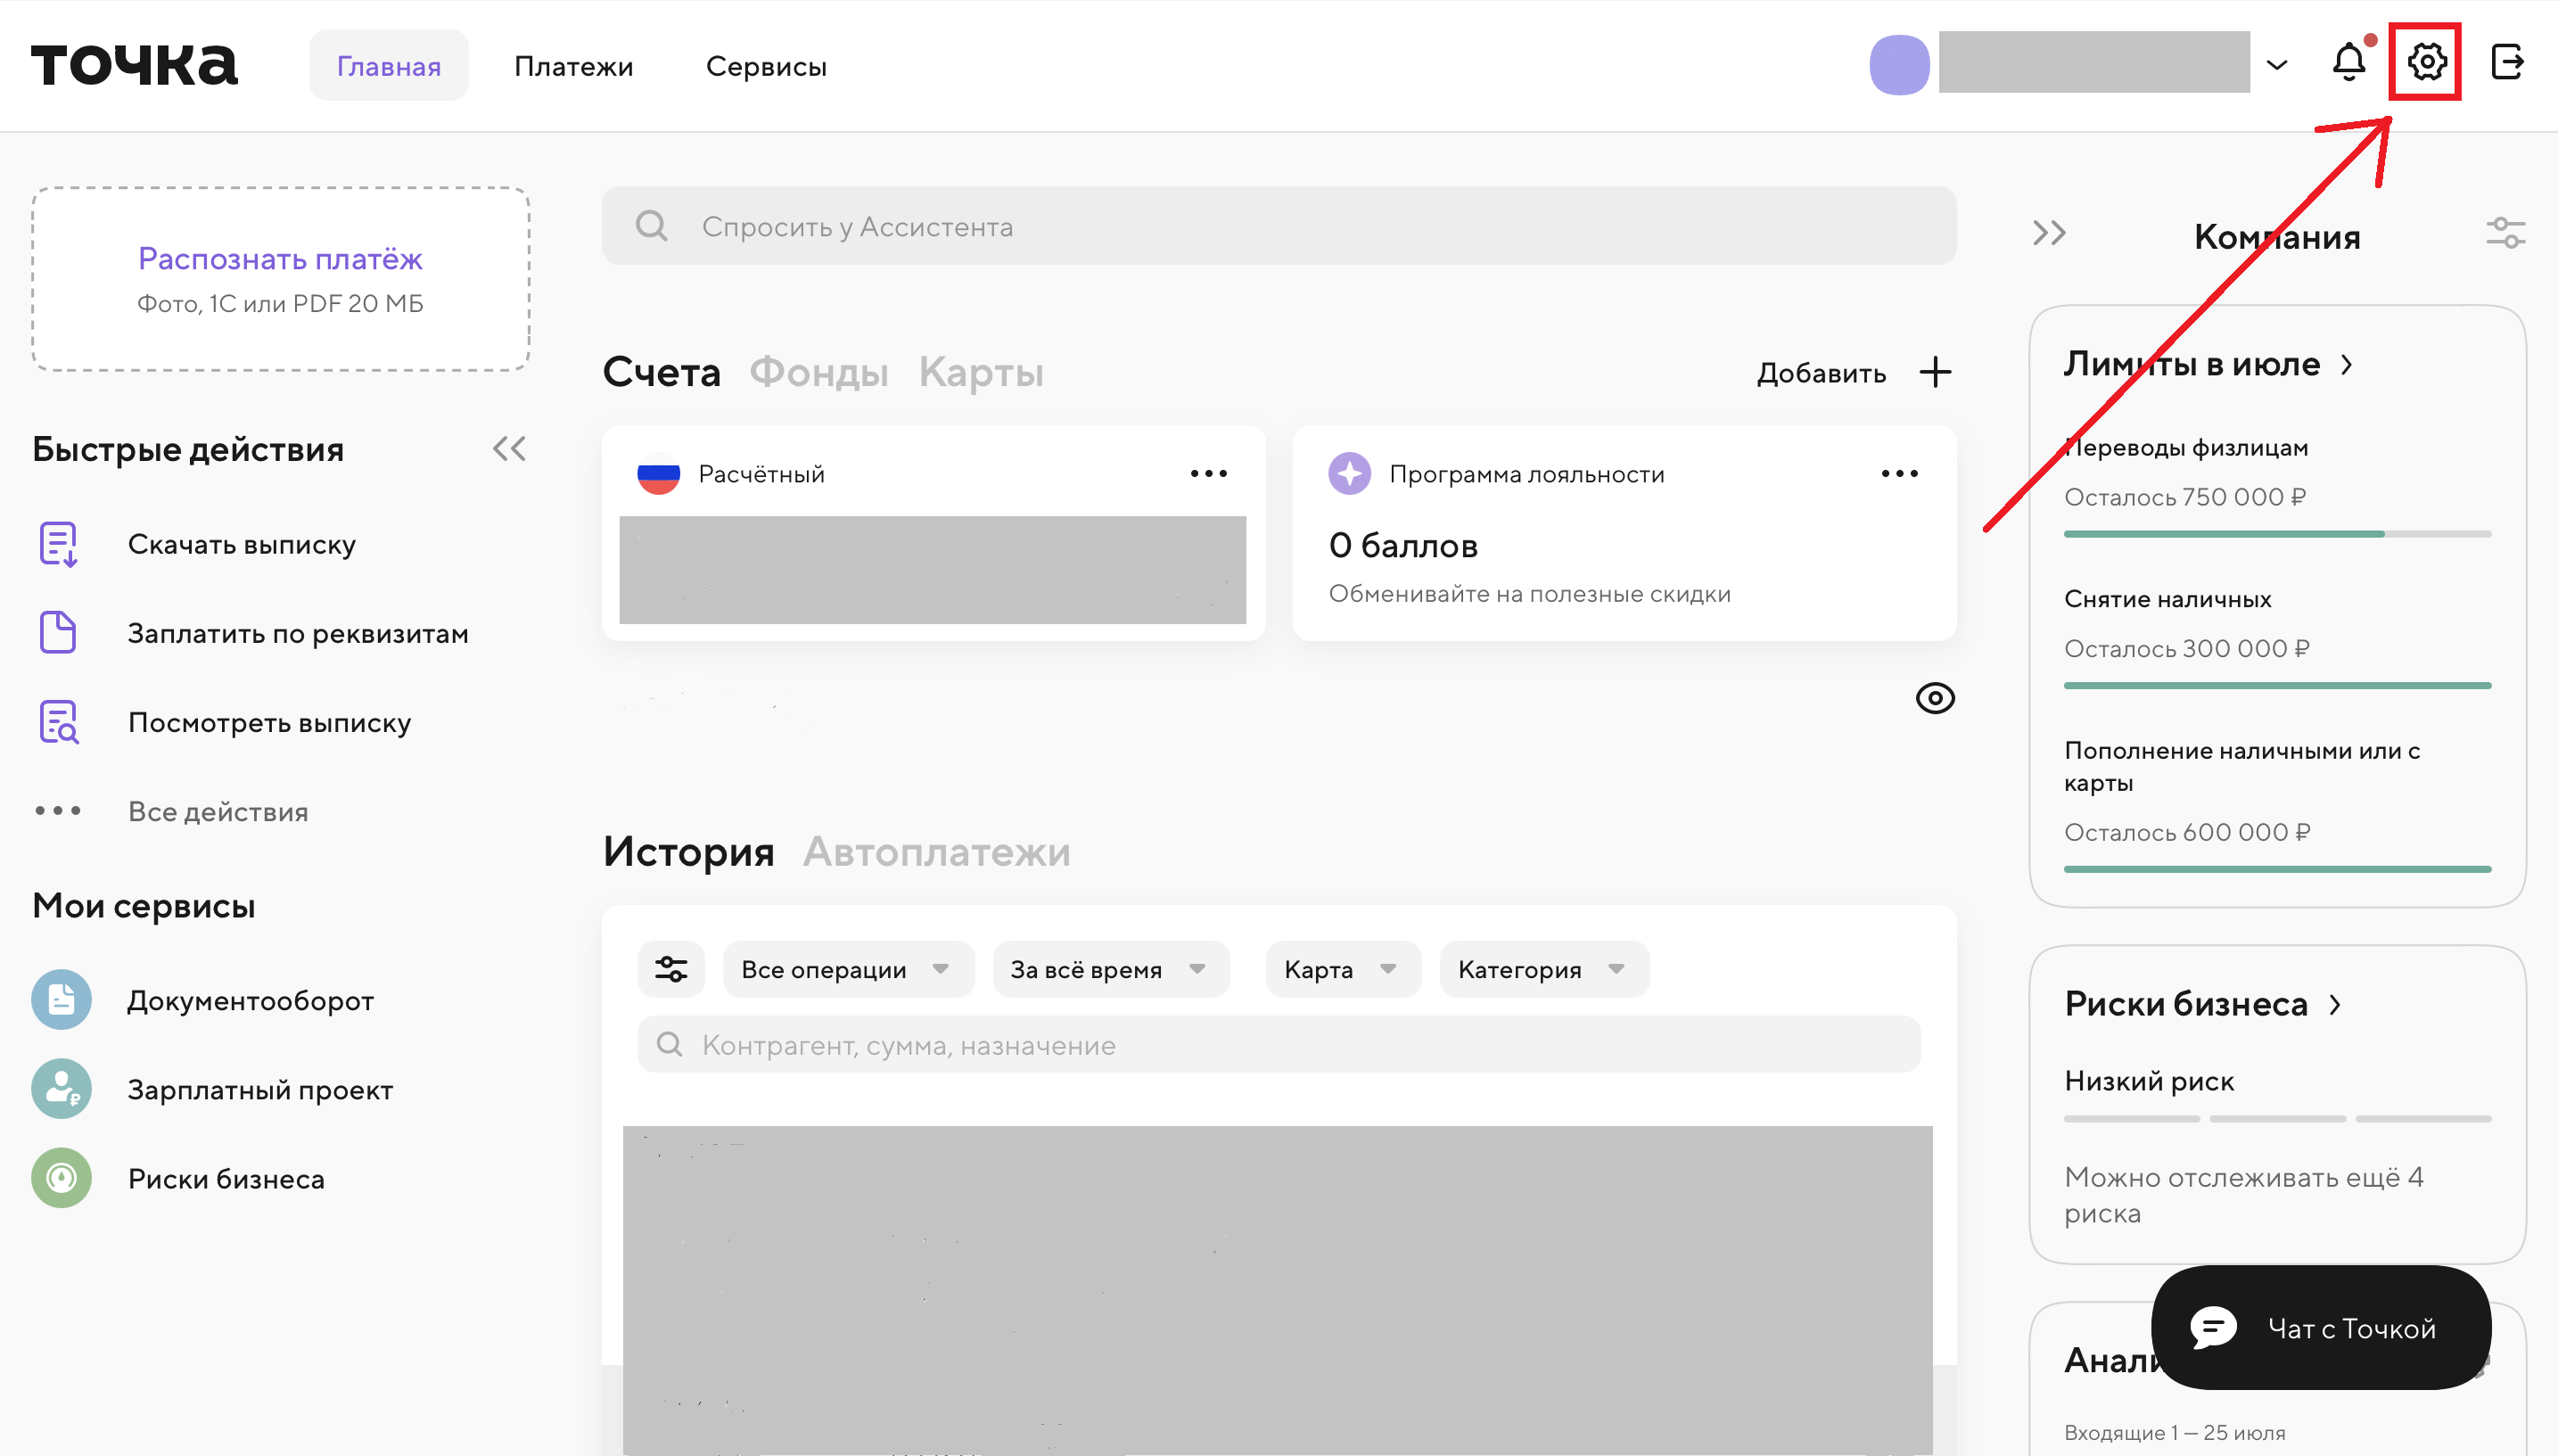Click the logout exit icon
2558x1456 pixels.
(2507, 62)
